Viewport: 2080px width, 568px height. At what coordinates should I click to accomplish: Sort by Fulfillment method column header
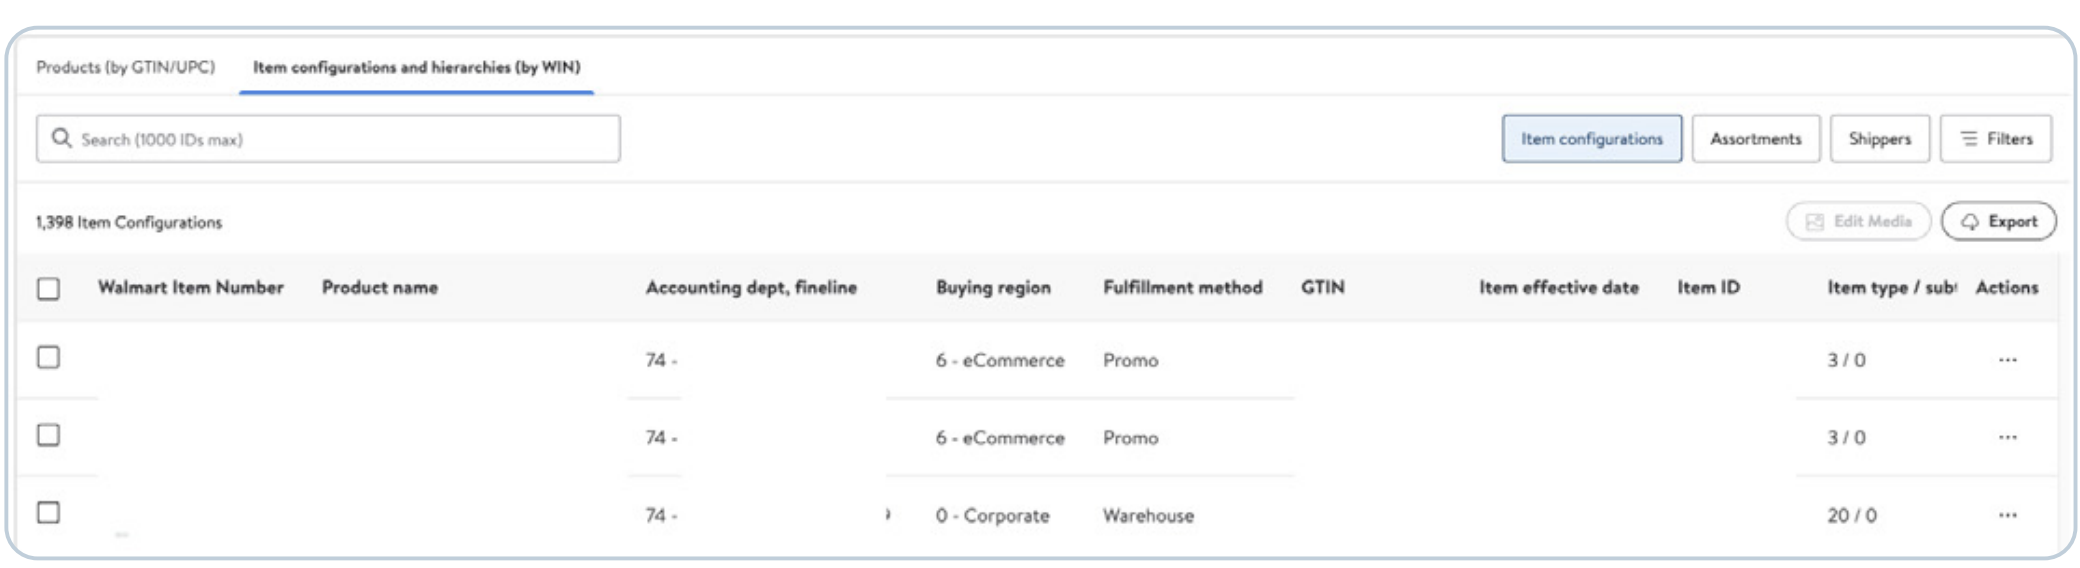(x=1183, y=288)
